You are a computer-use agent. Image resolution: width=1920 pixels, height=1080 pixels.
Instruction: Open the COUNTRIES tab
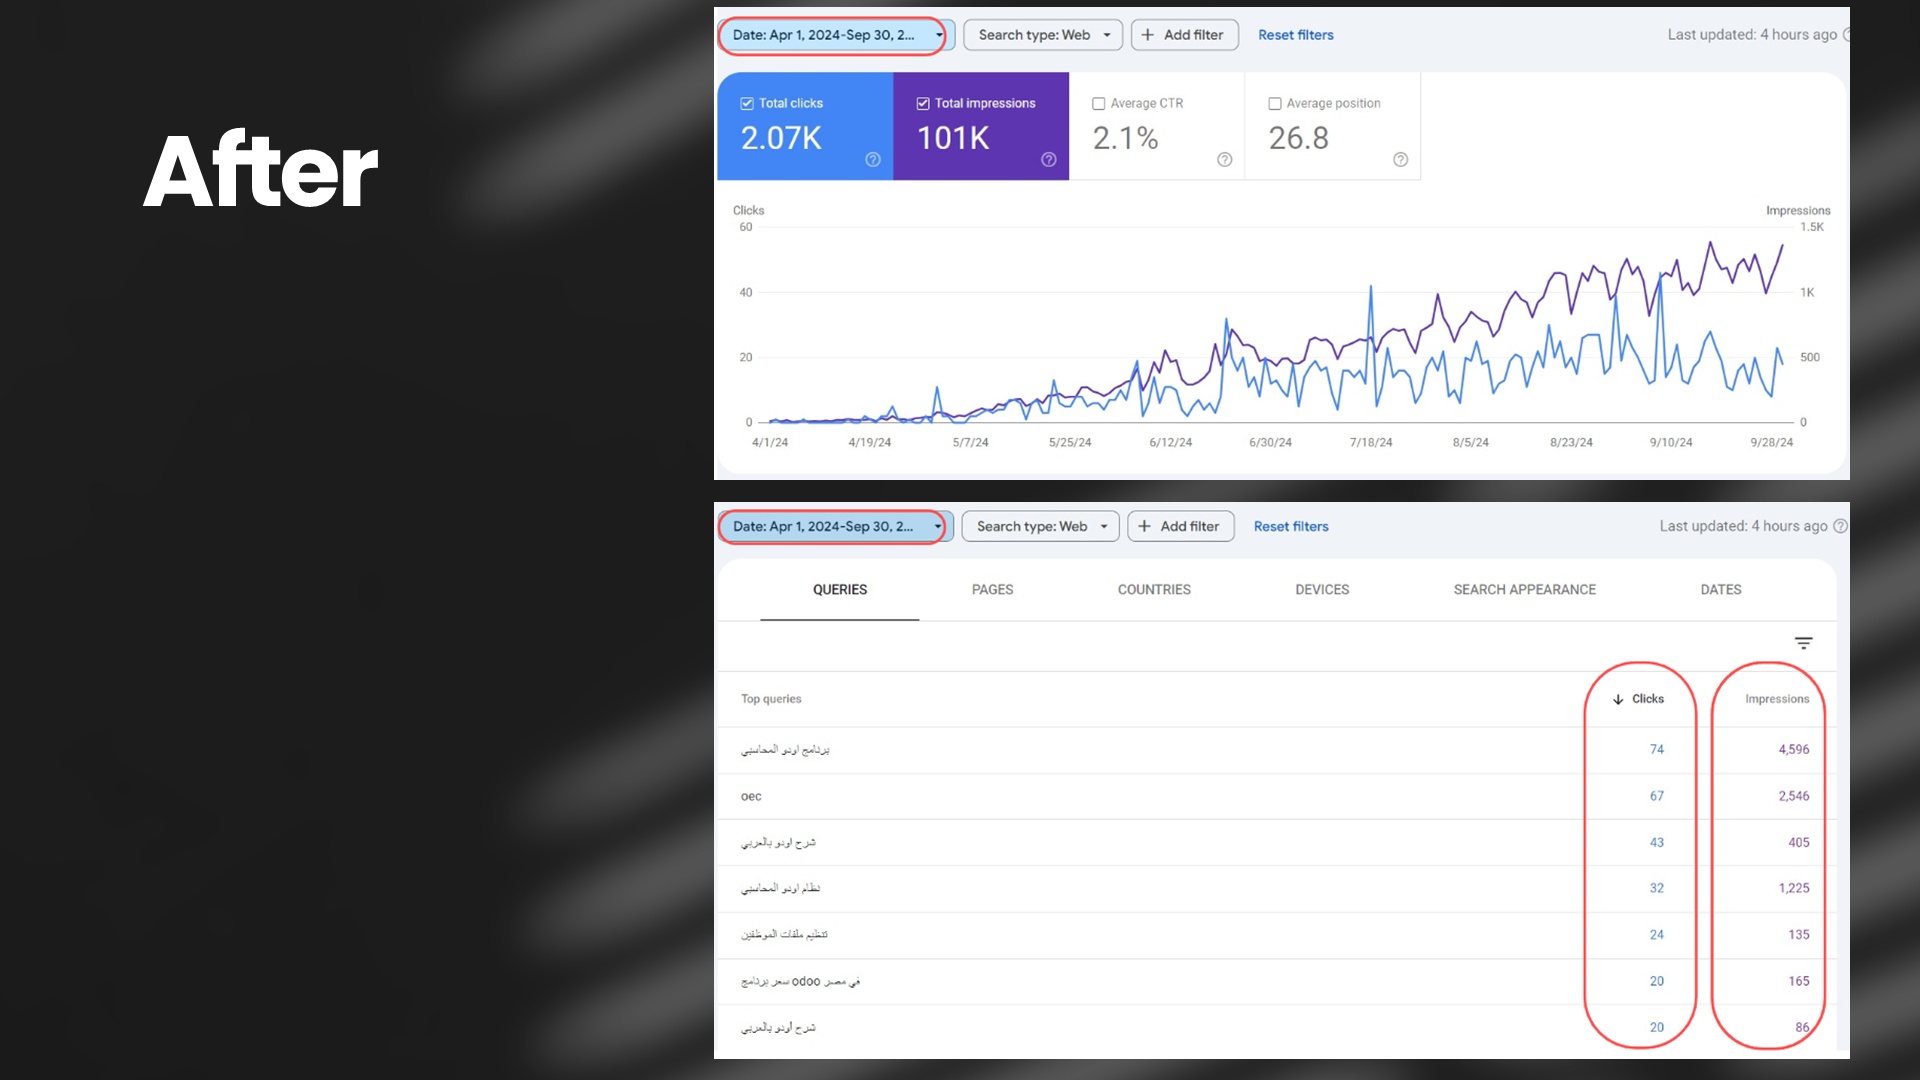(x=1154, y=589)
